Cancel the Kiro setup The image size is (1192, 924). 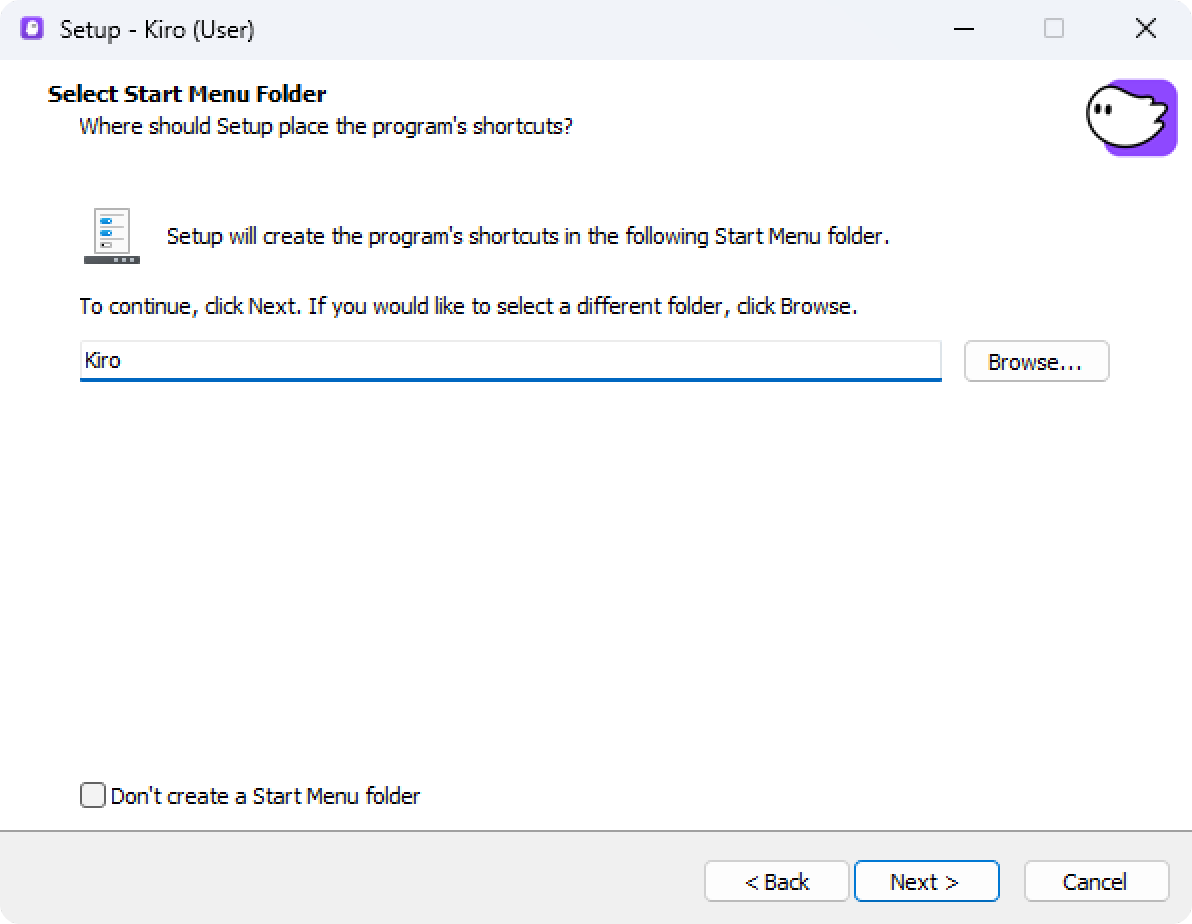[1095, 881]
